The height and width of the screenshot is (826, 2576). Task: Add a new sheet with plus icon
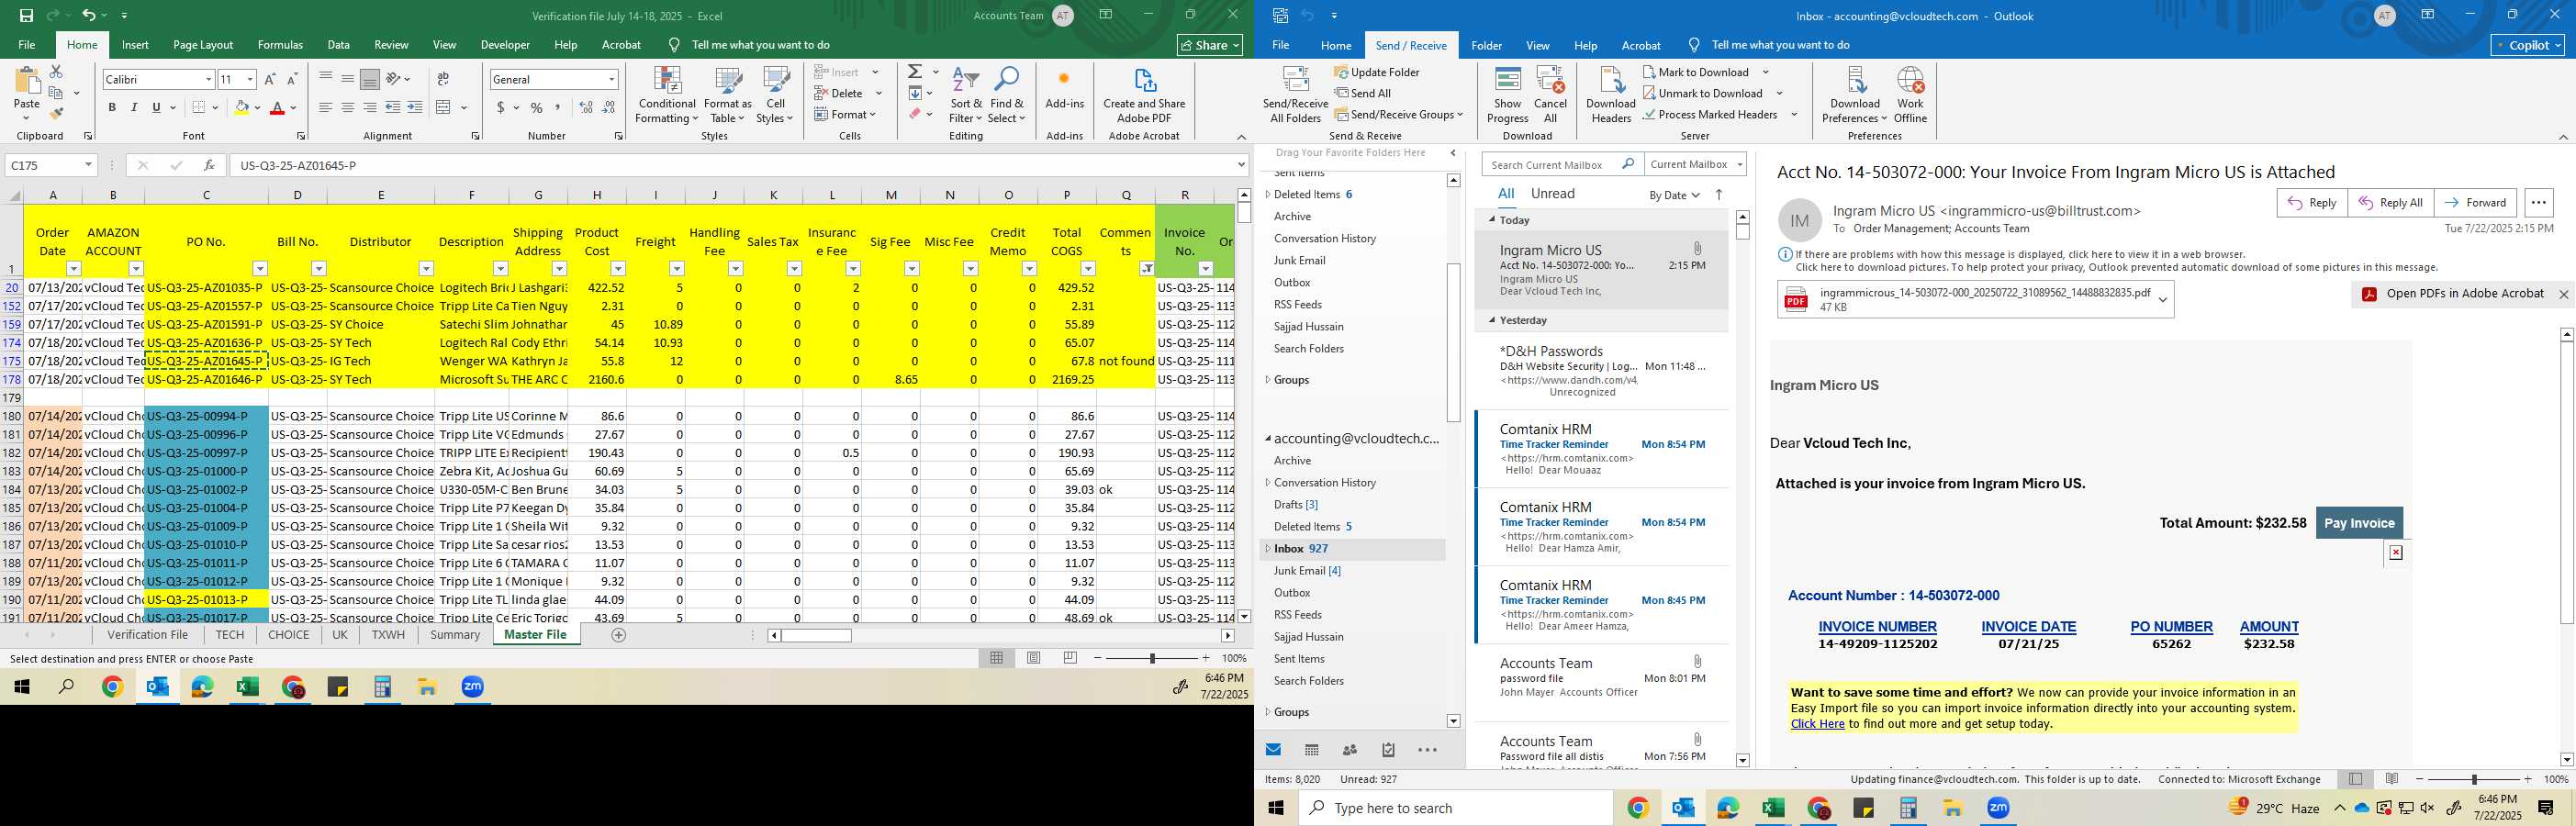pos(619,635)
